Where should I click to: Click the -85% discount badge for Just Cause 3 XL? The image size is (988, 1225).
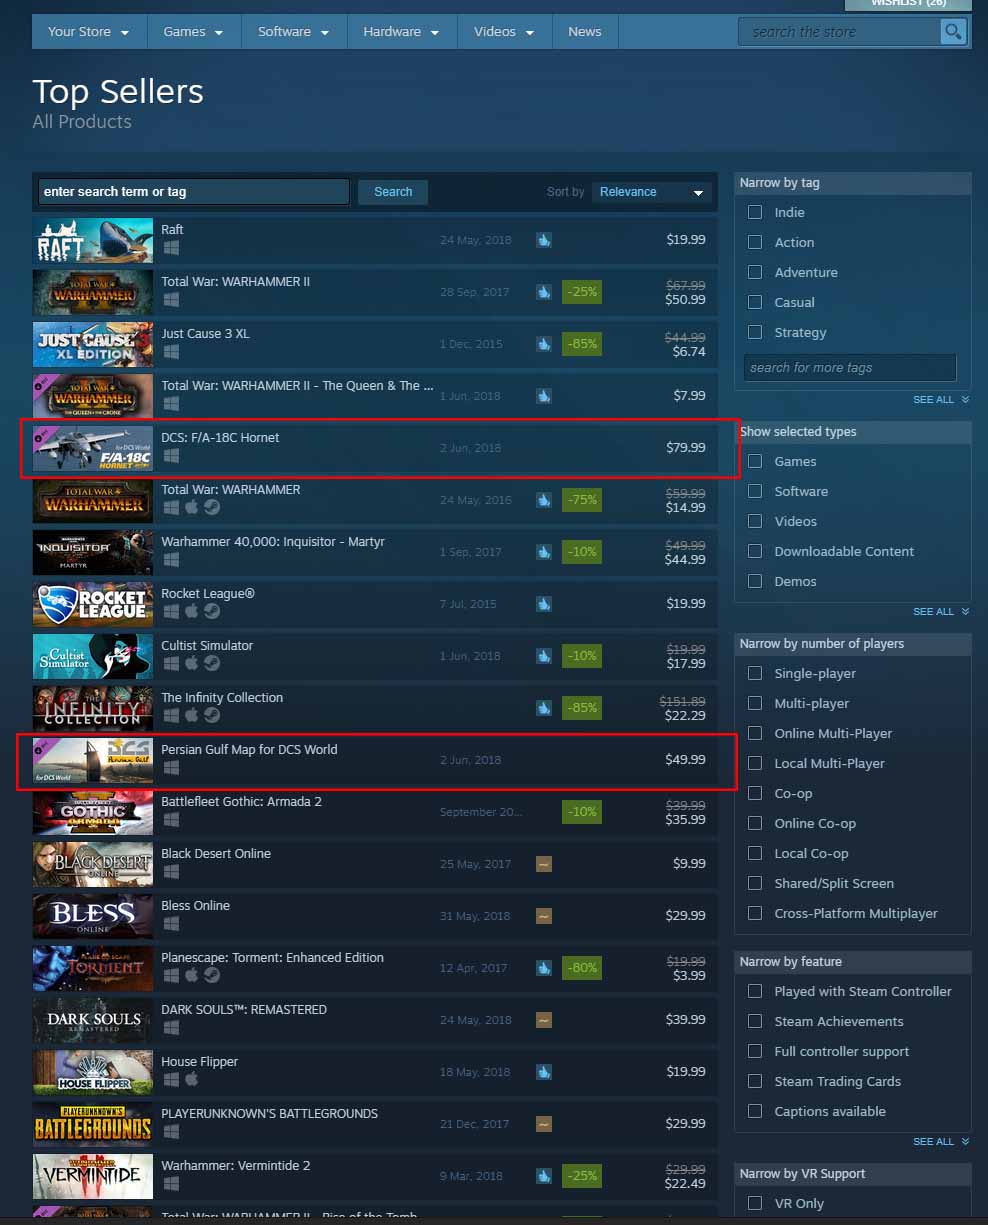click(582, 344)
